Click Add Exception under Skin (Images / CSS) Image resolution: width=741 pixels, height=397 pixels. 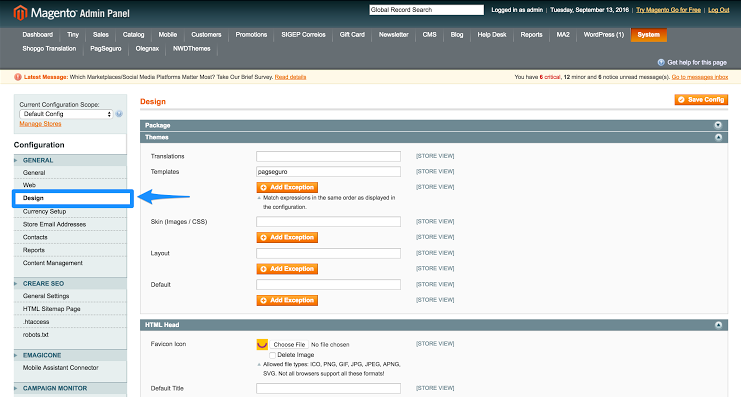[x=287, y=237]
